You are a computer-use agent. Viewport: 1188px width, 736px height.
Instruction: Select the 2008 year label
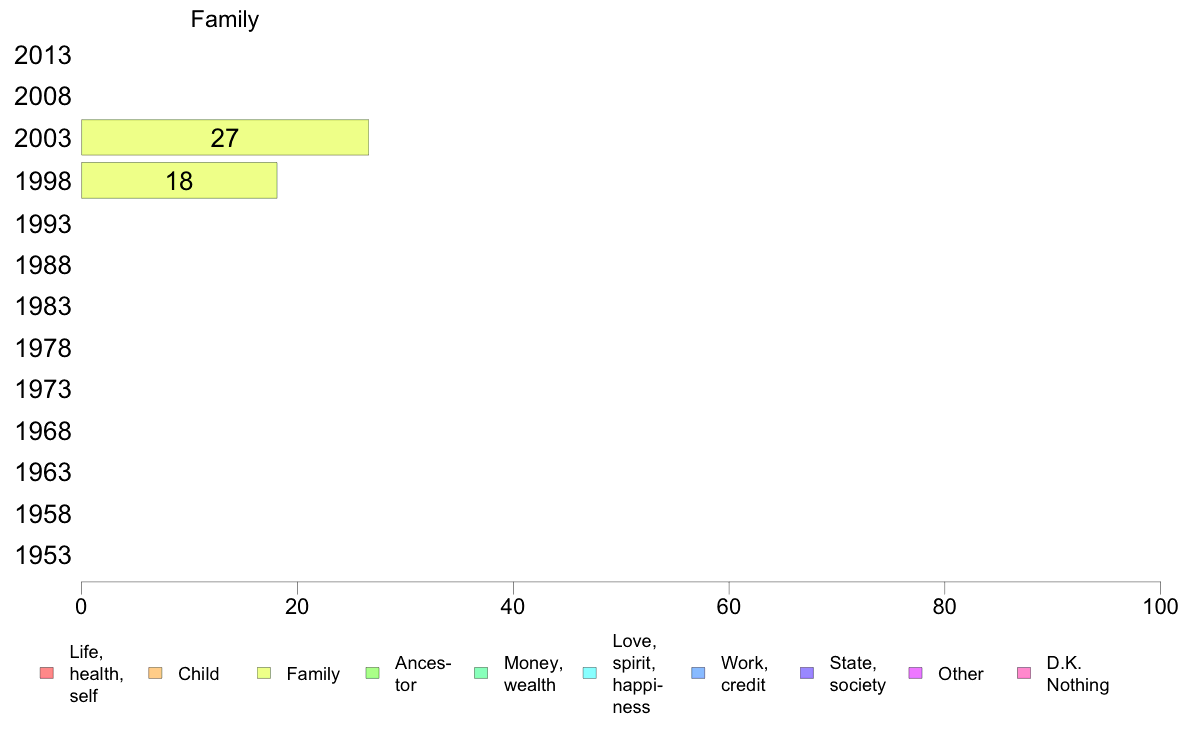tap(43, 96)
